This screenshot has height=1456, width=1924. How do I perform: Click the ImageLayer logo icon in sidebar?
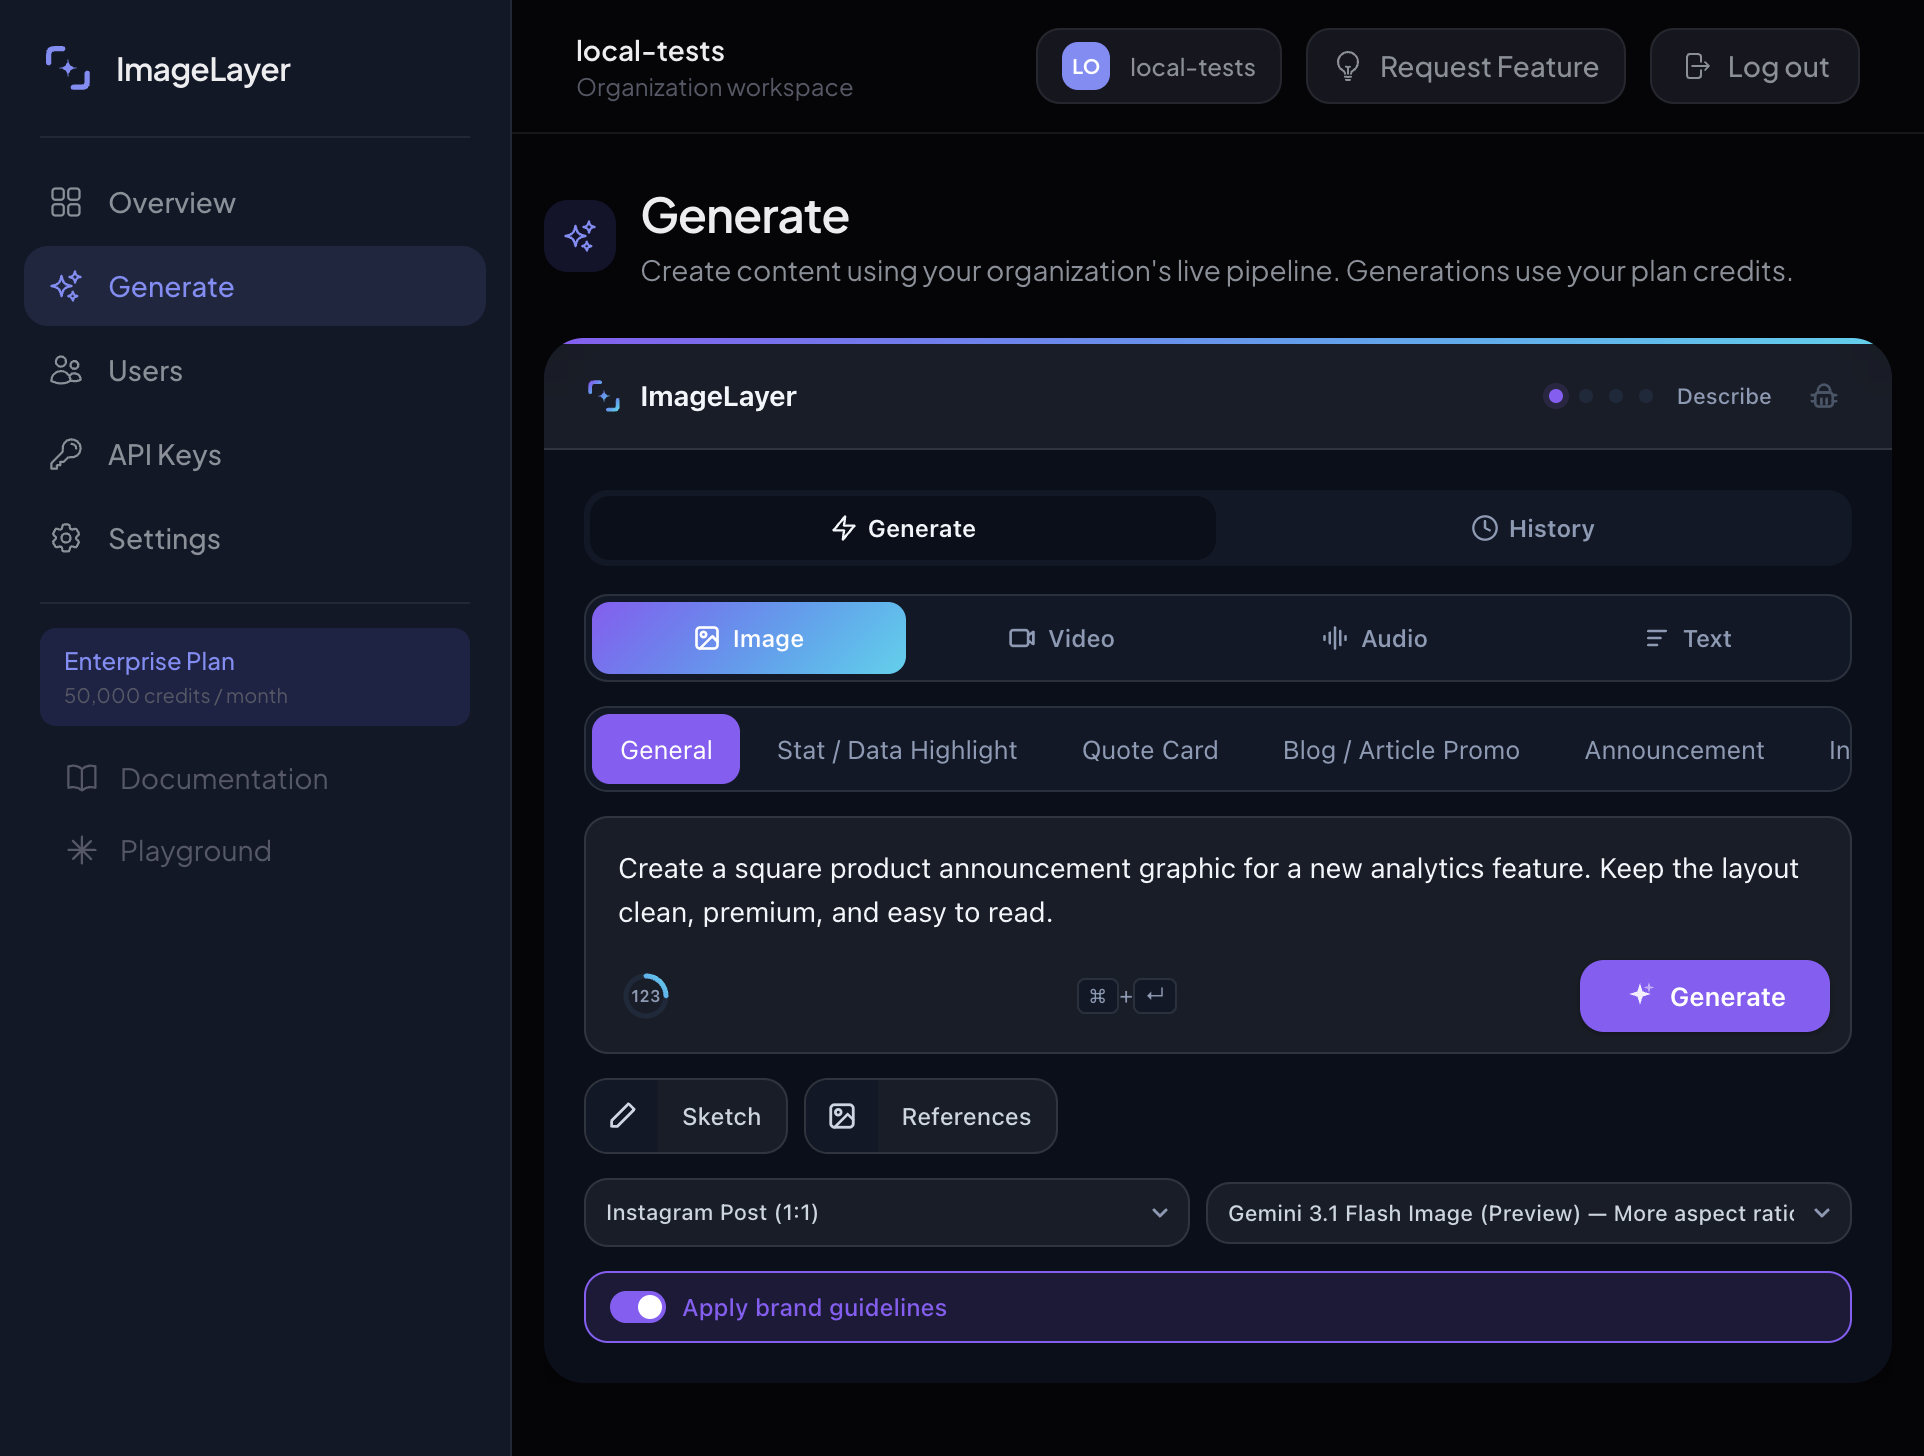click(x=68, y=68)
